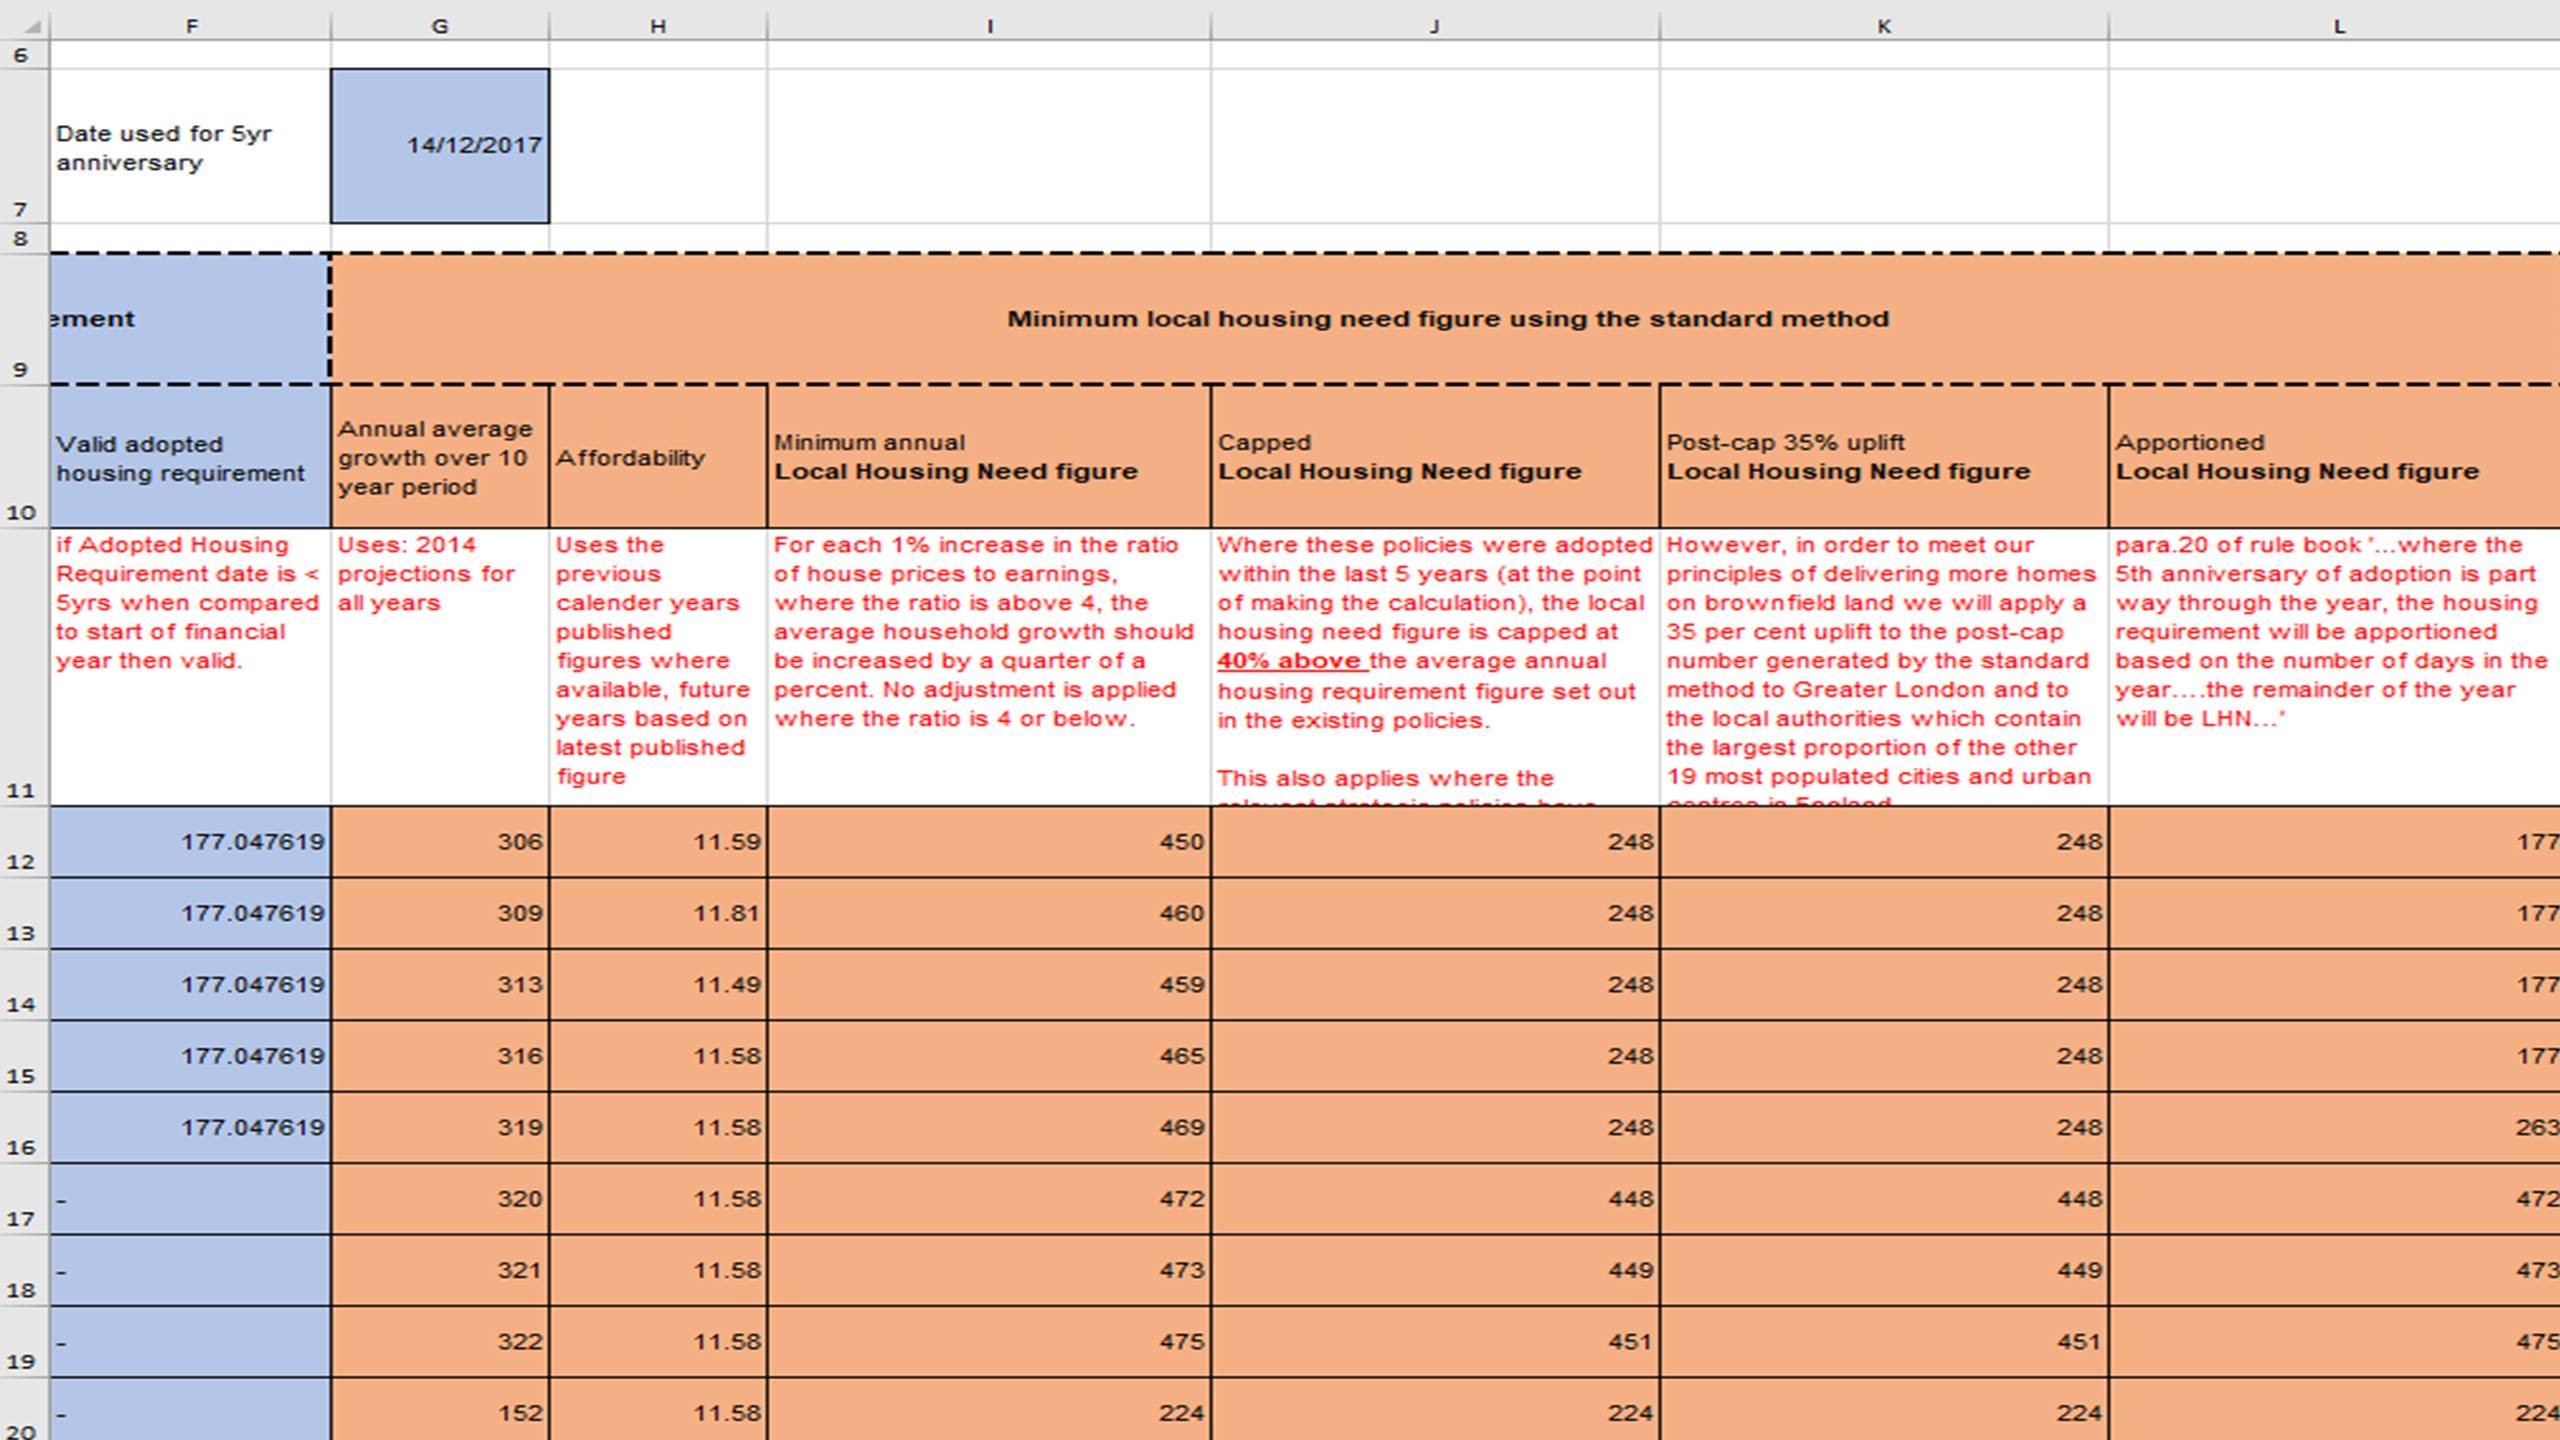Click the 'Minimum local housing need figure' merged header
The width and height of the screenshot is (2560, 1440).
coord(1446,319)
